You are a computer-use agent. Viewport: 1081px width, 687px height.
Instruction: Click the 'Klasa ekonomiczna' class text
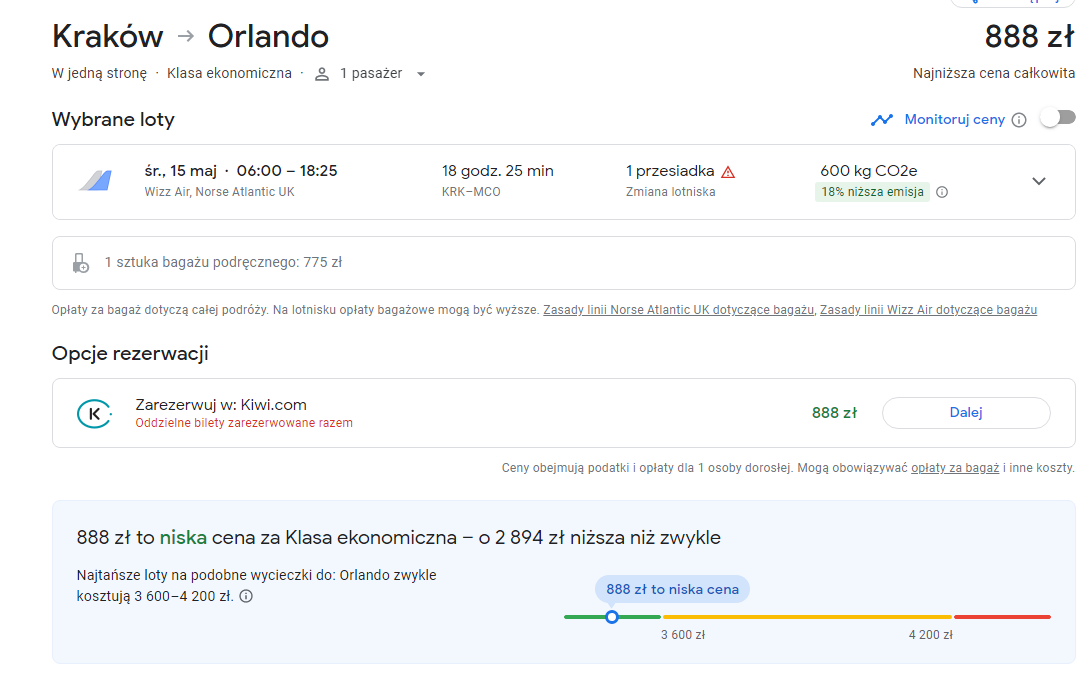(x=229, y=73)
